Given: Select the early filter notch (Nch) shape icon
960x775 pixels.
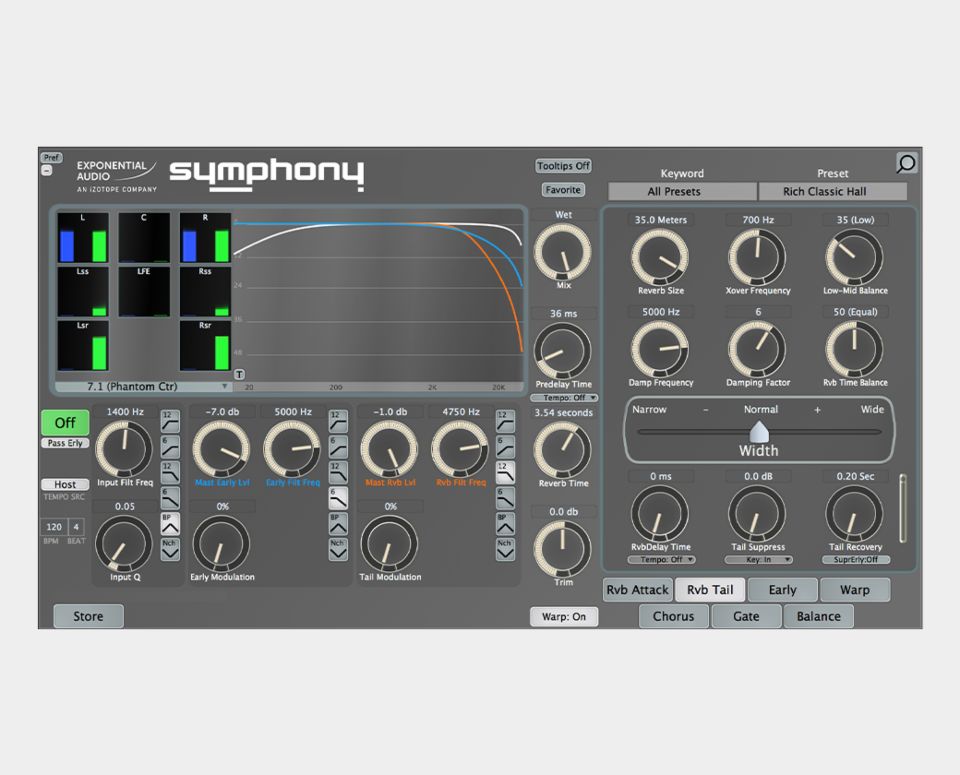Looking at the screenshot, I should [338, 548].
